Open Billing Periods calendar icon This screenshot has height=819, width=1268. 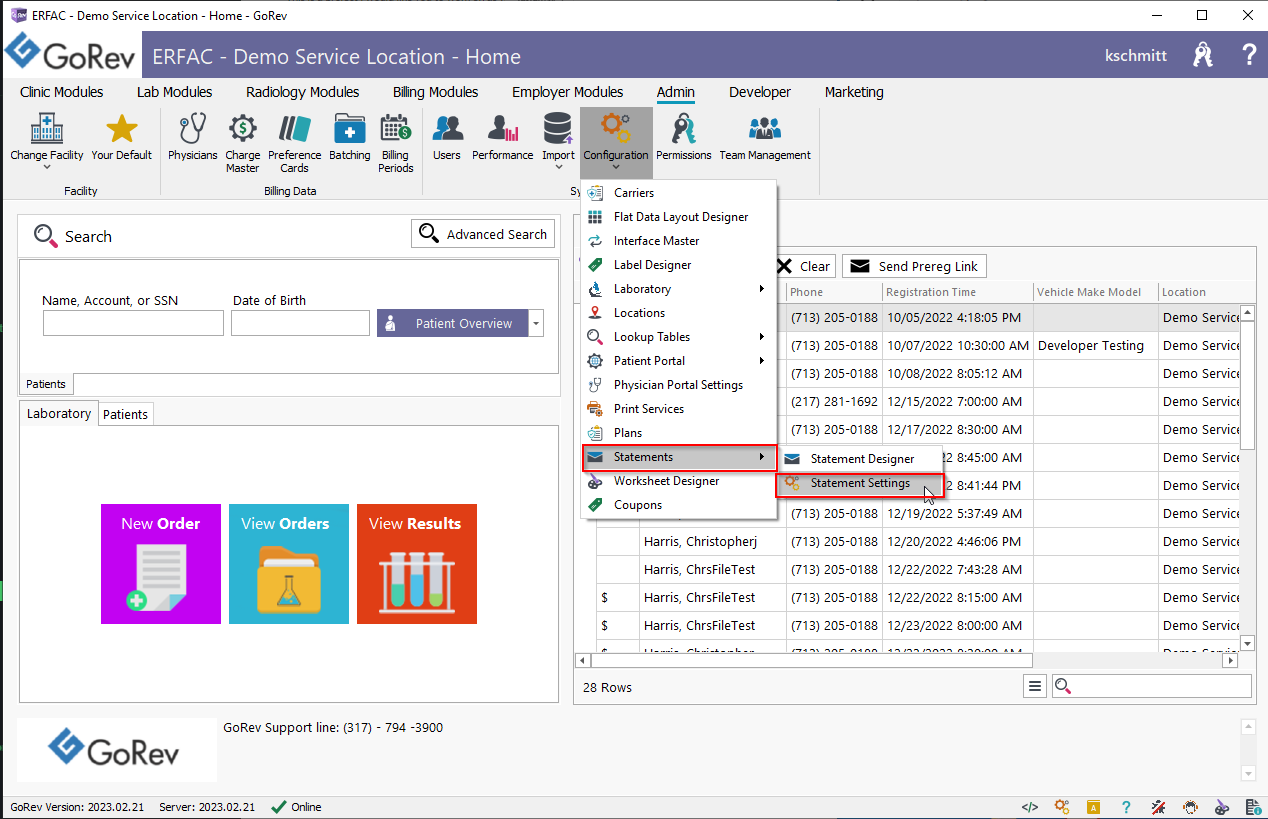tap(395, 130)
